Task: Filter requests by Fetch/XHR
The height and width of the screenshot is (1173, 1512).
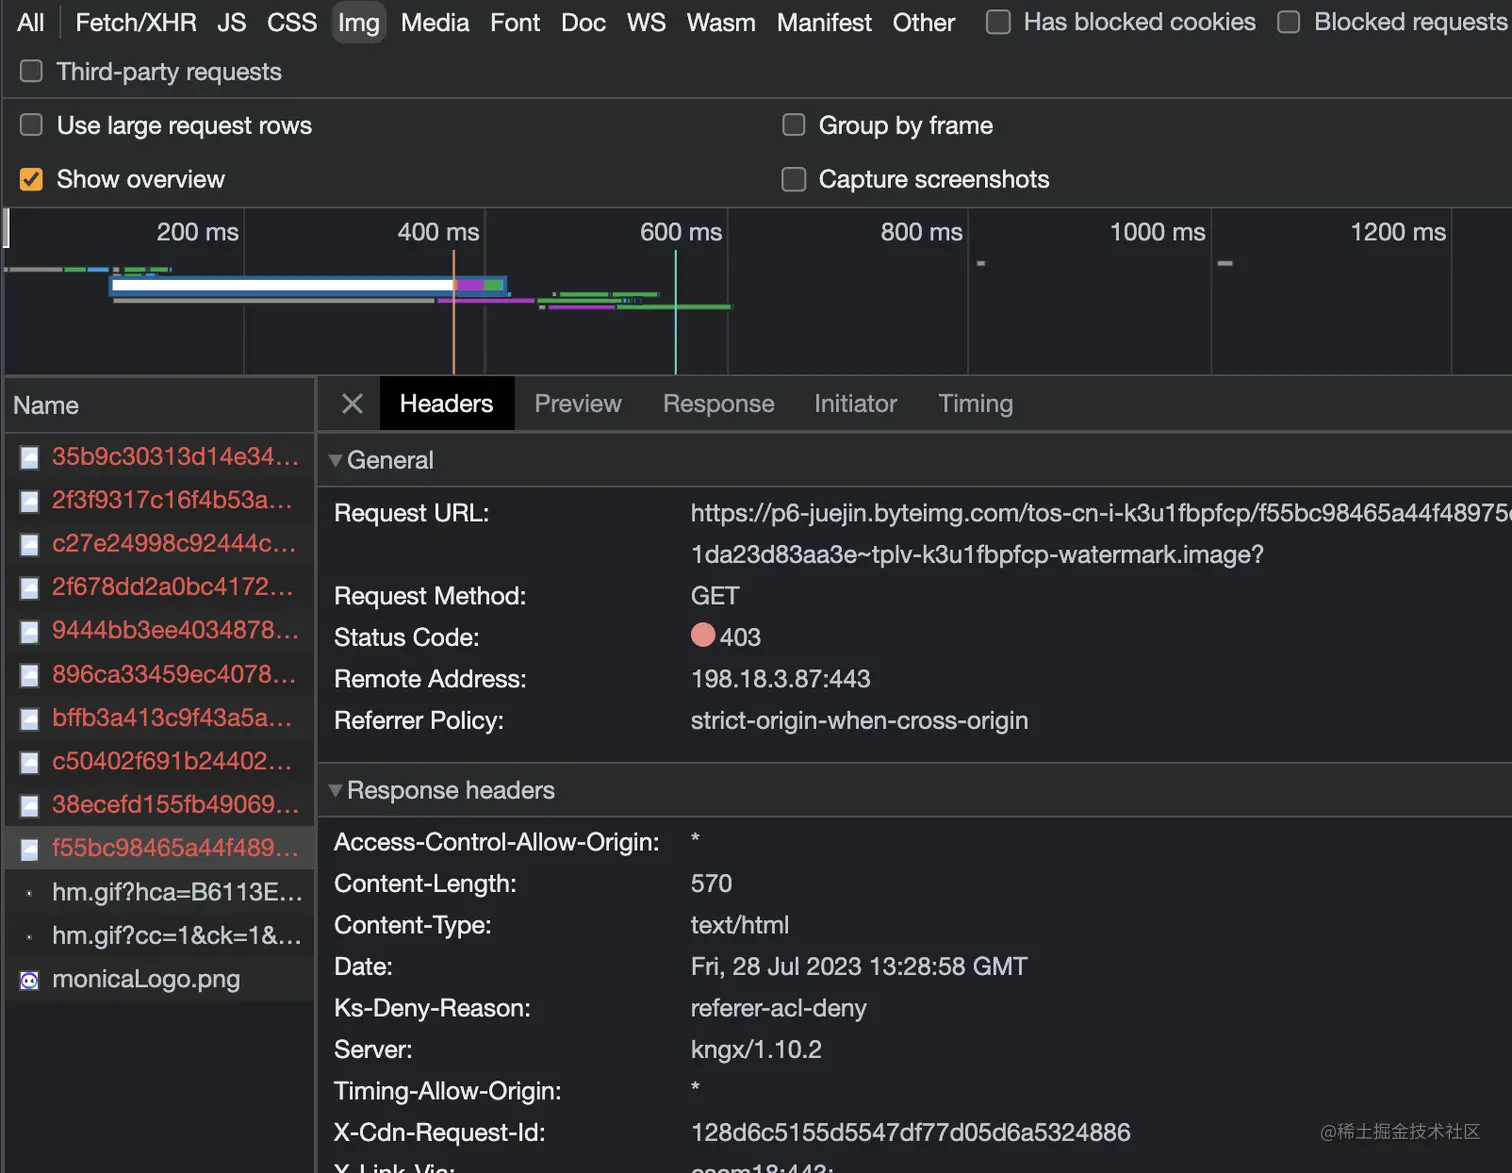Action: pos(136,22)
